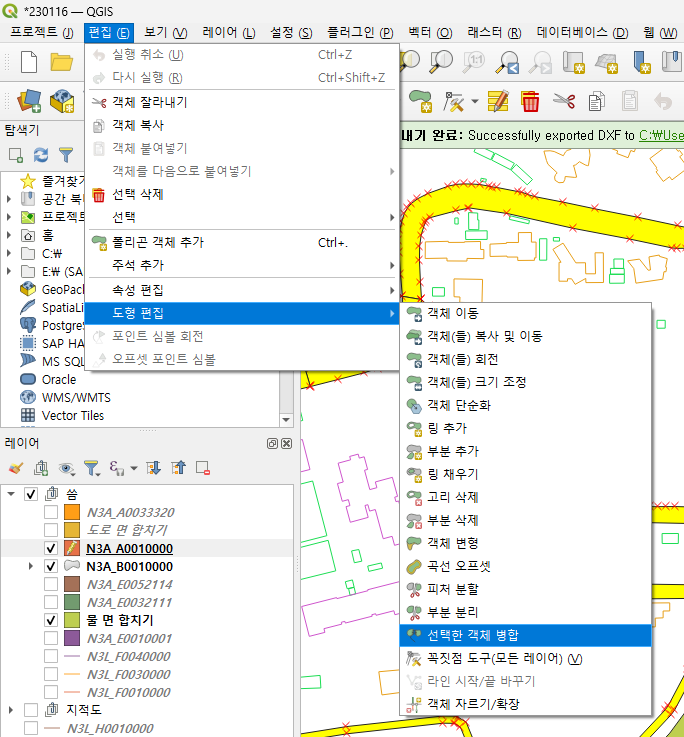Click the green N3A_E0032111 color swatch

click(72, 602)
